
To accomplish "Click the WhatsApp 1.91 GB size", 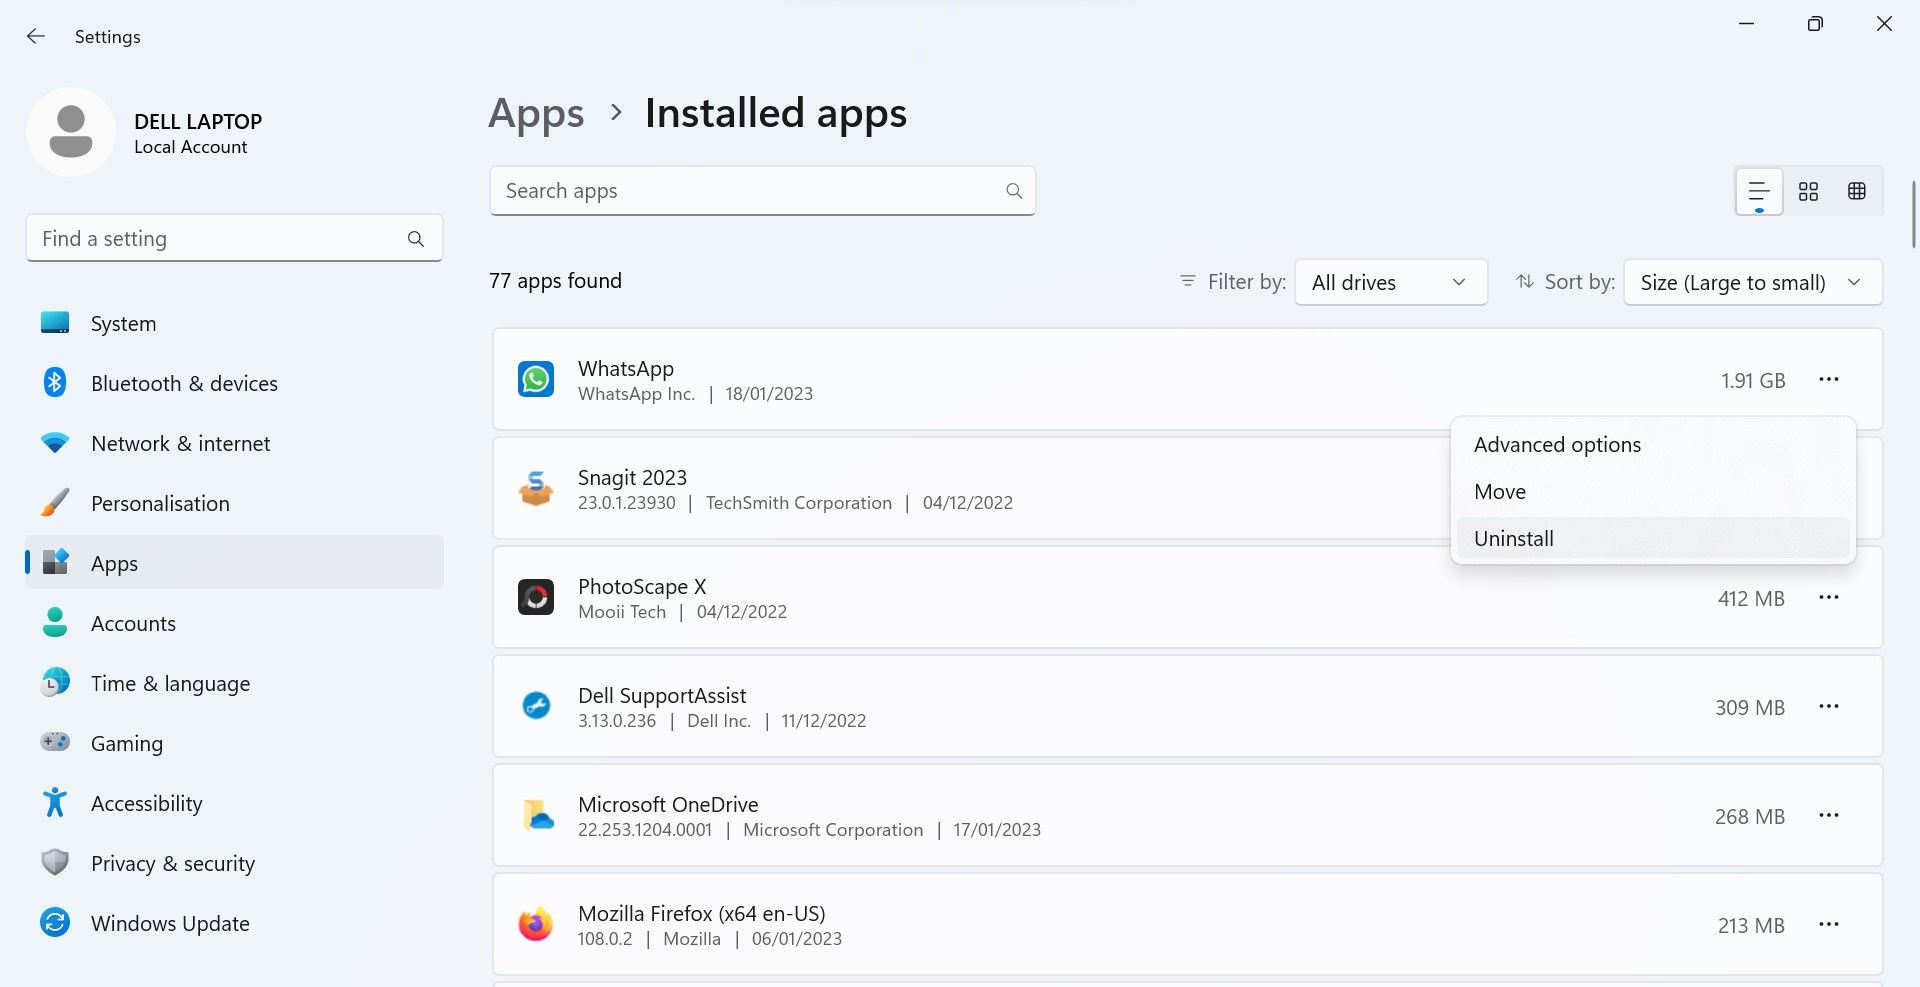I will (1753, 381).
